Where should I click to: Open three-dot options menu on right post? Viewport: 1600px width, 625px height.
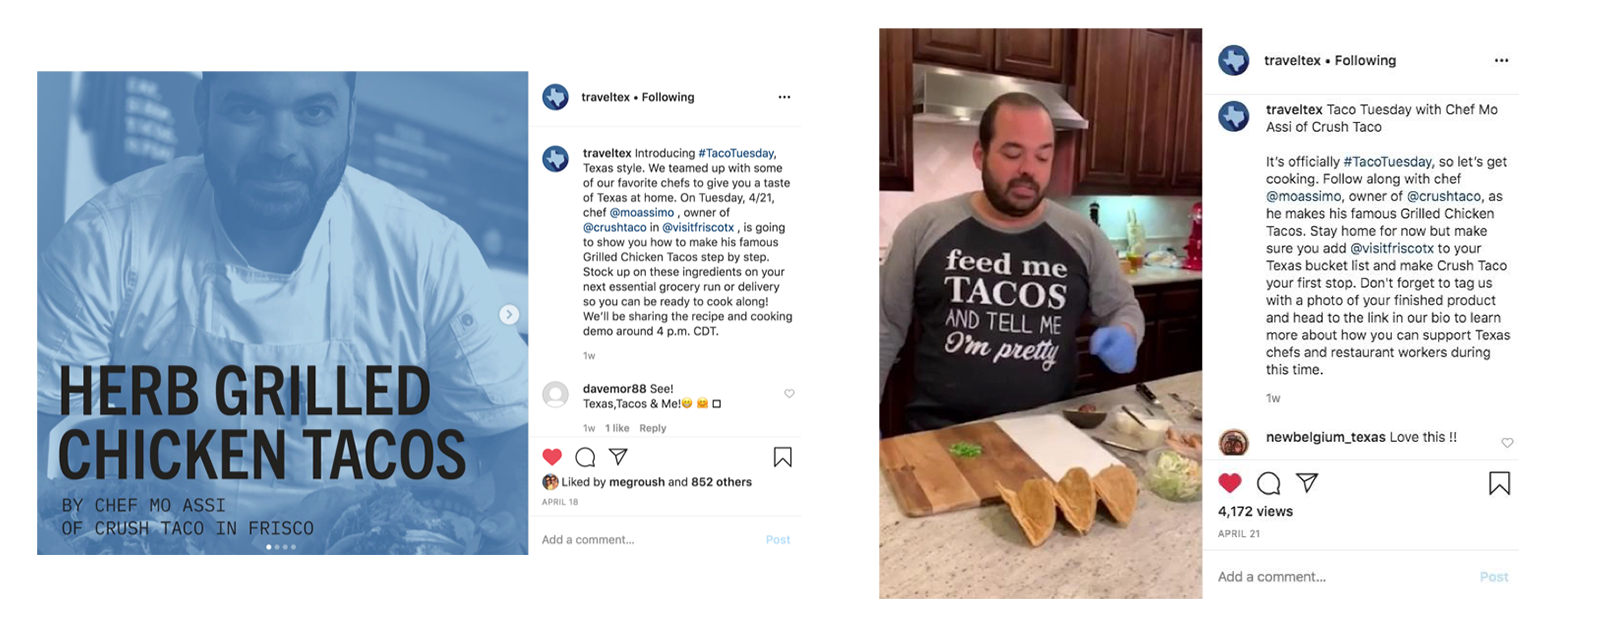1501,60
